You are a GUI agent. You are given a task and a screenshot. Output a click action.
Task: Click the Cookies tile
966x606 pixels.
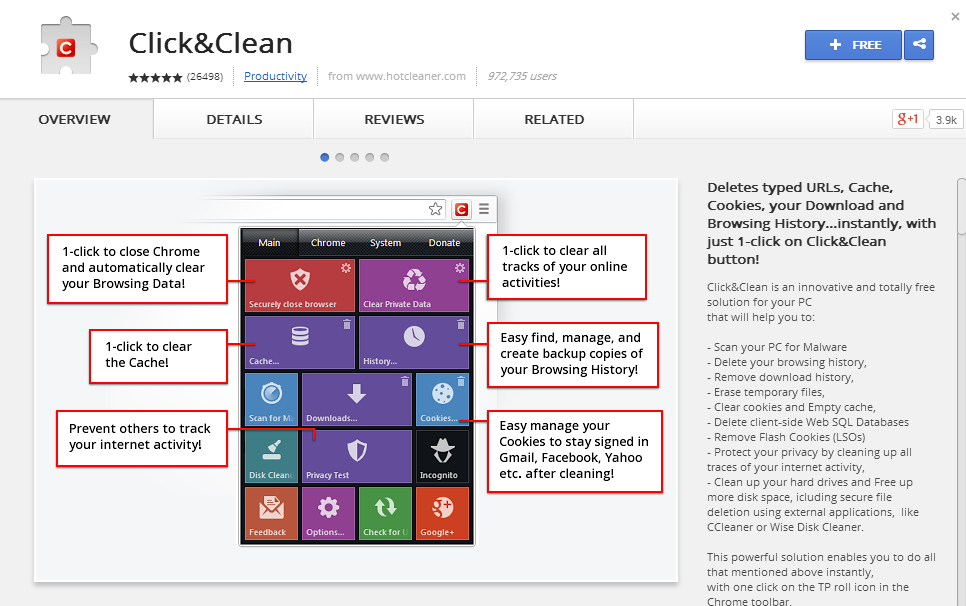tap(442, 399)
